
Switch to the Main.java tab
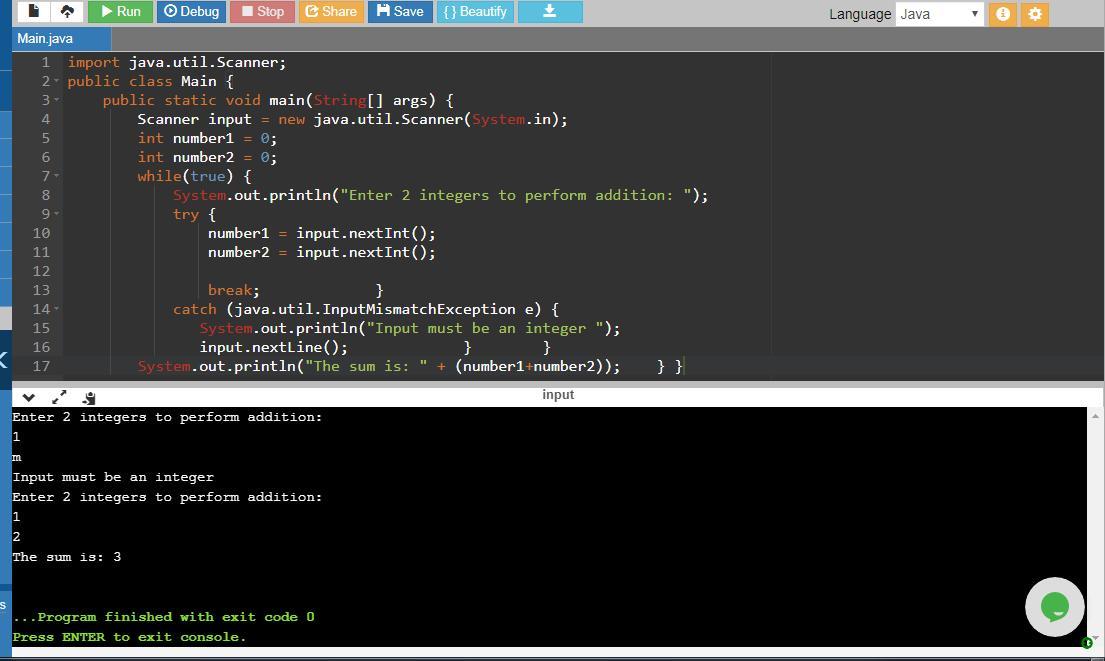tap(45, 38)
